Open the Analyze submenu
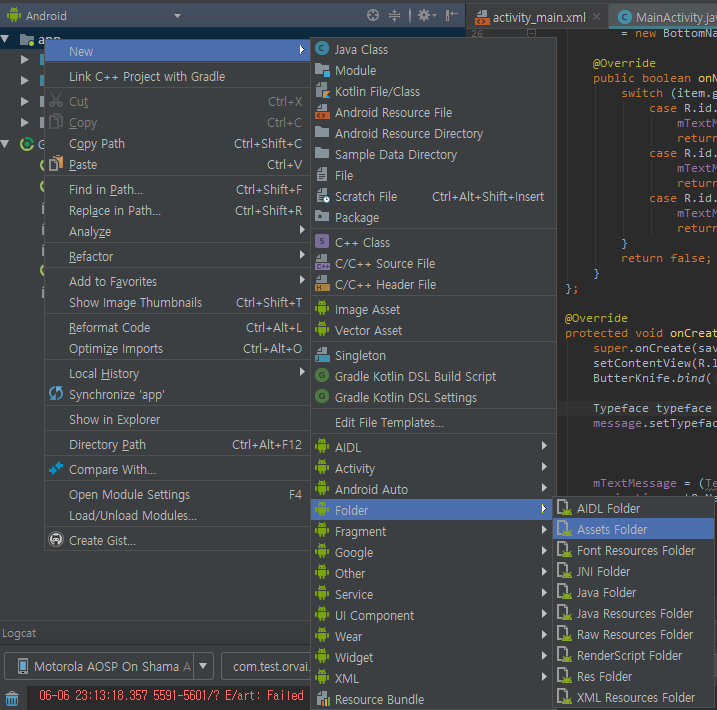717x710 pixels. (177, 232)
